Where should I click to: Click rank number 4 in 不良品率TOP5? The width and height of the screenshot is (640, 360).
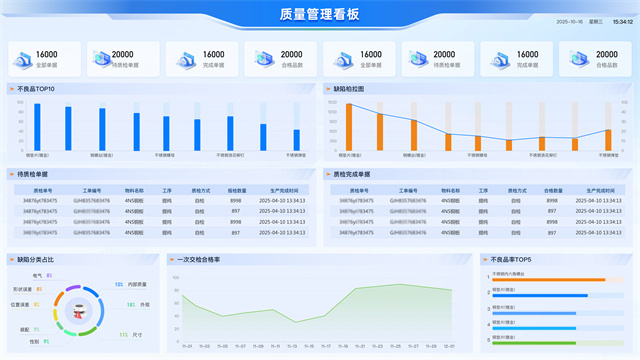pos(488,324)
